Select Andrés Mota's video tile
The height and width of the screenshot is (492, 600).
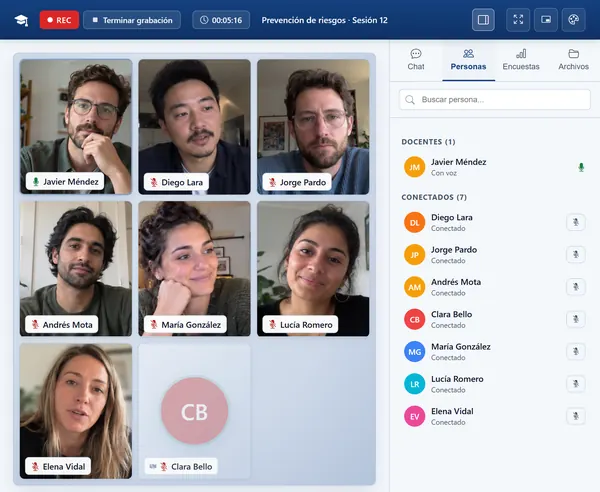tap(76, 269)
